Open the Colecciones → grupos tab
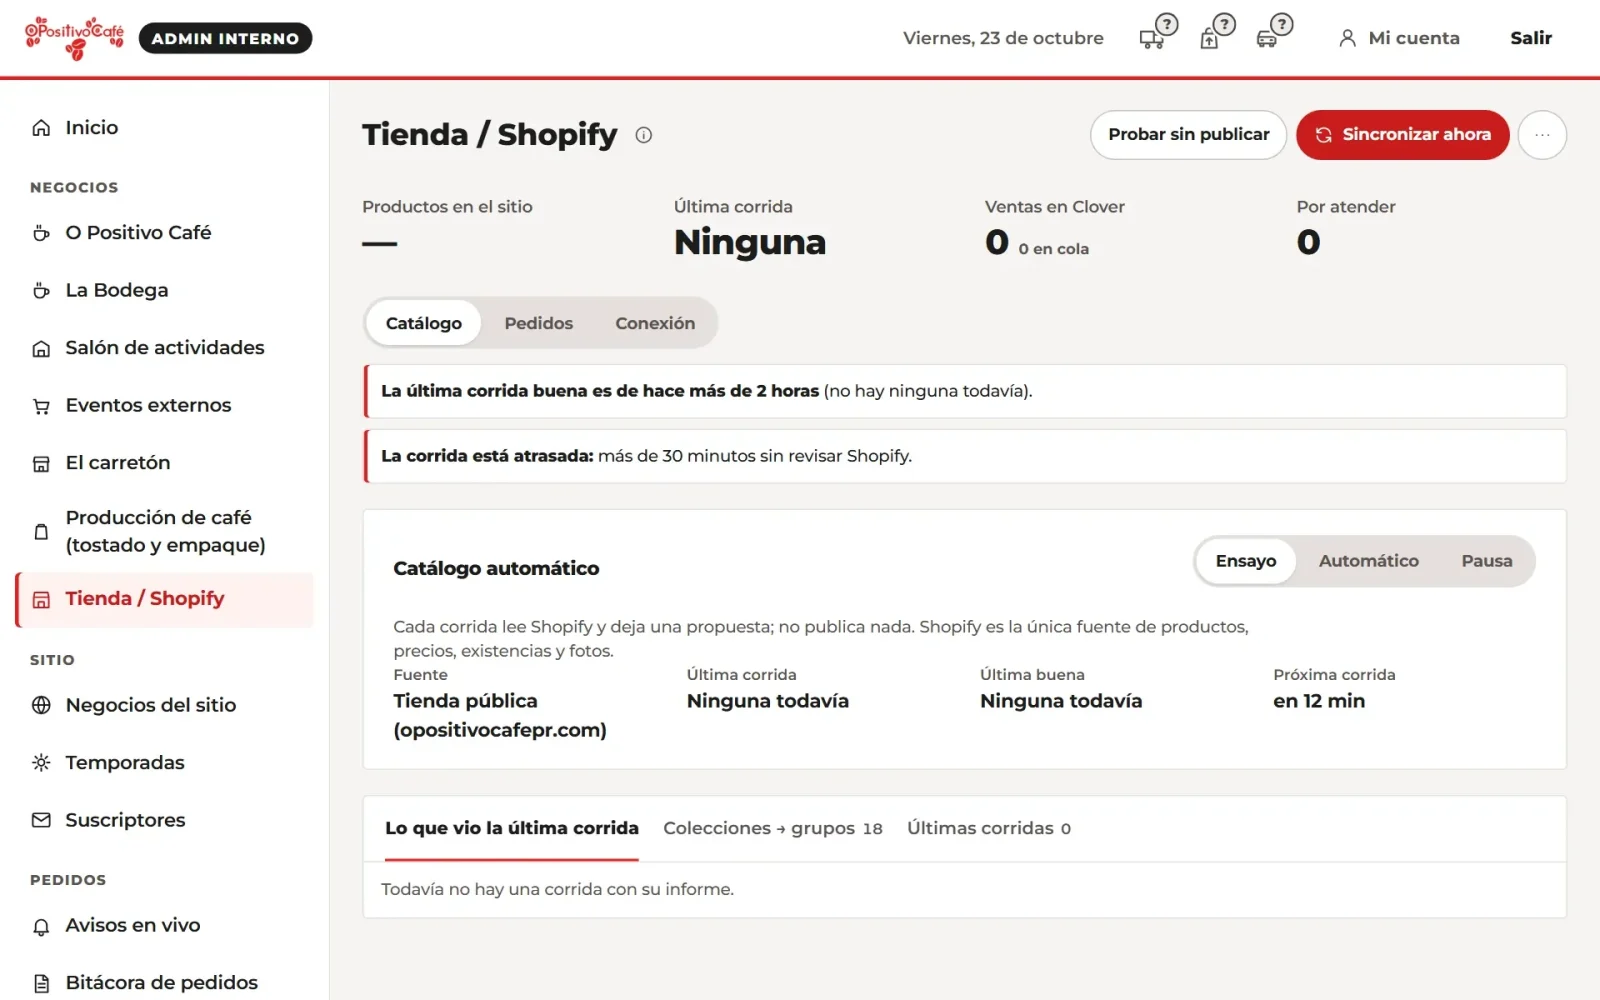The width and height of the screenshot is (1600, 1000). 772,828
